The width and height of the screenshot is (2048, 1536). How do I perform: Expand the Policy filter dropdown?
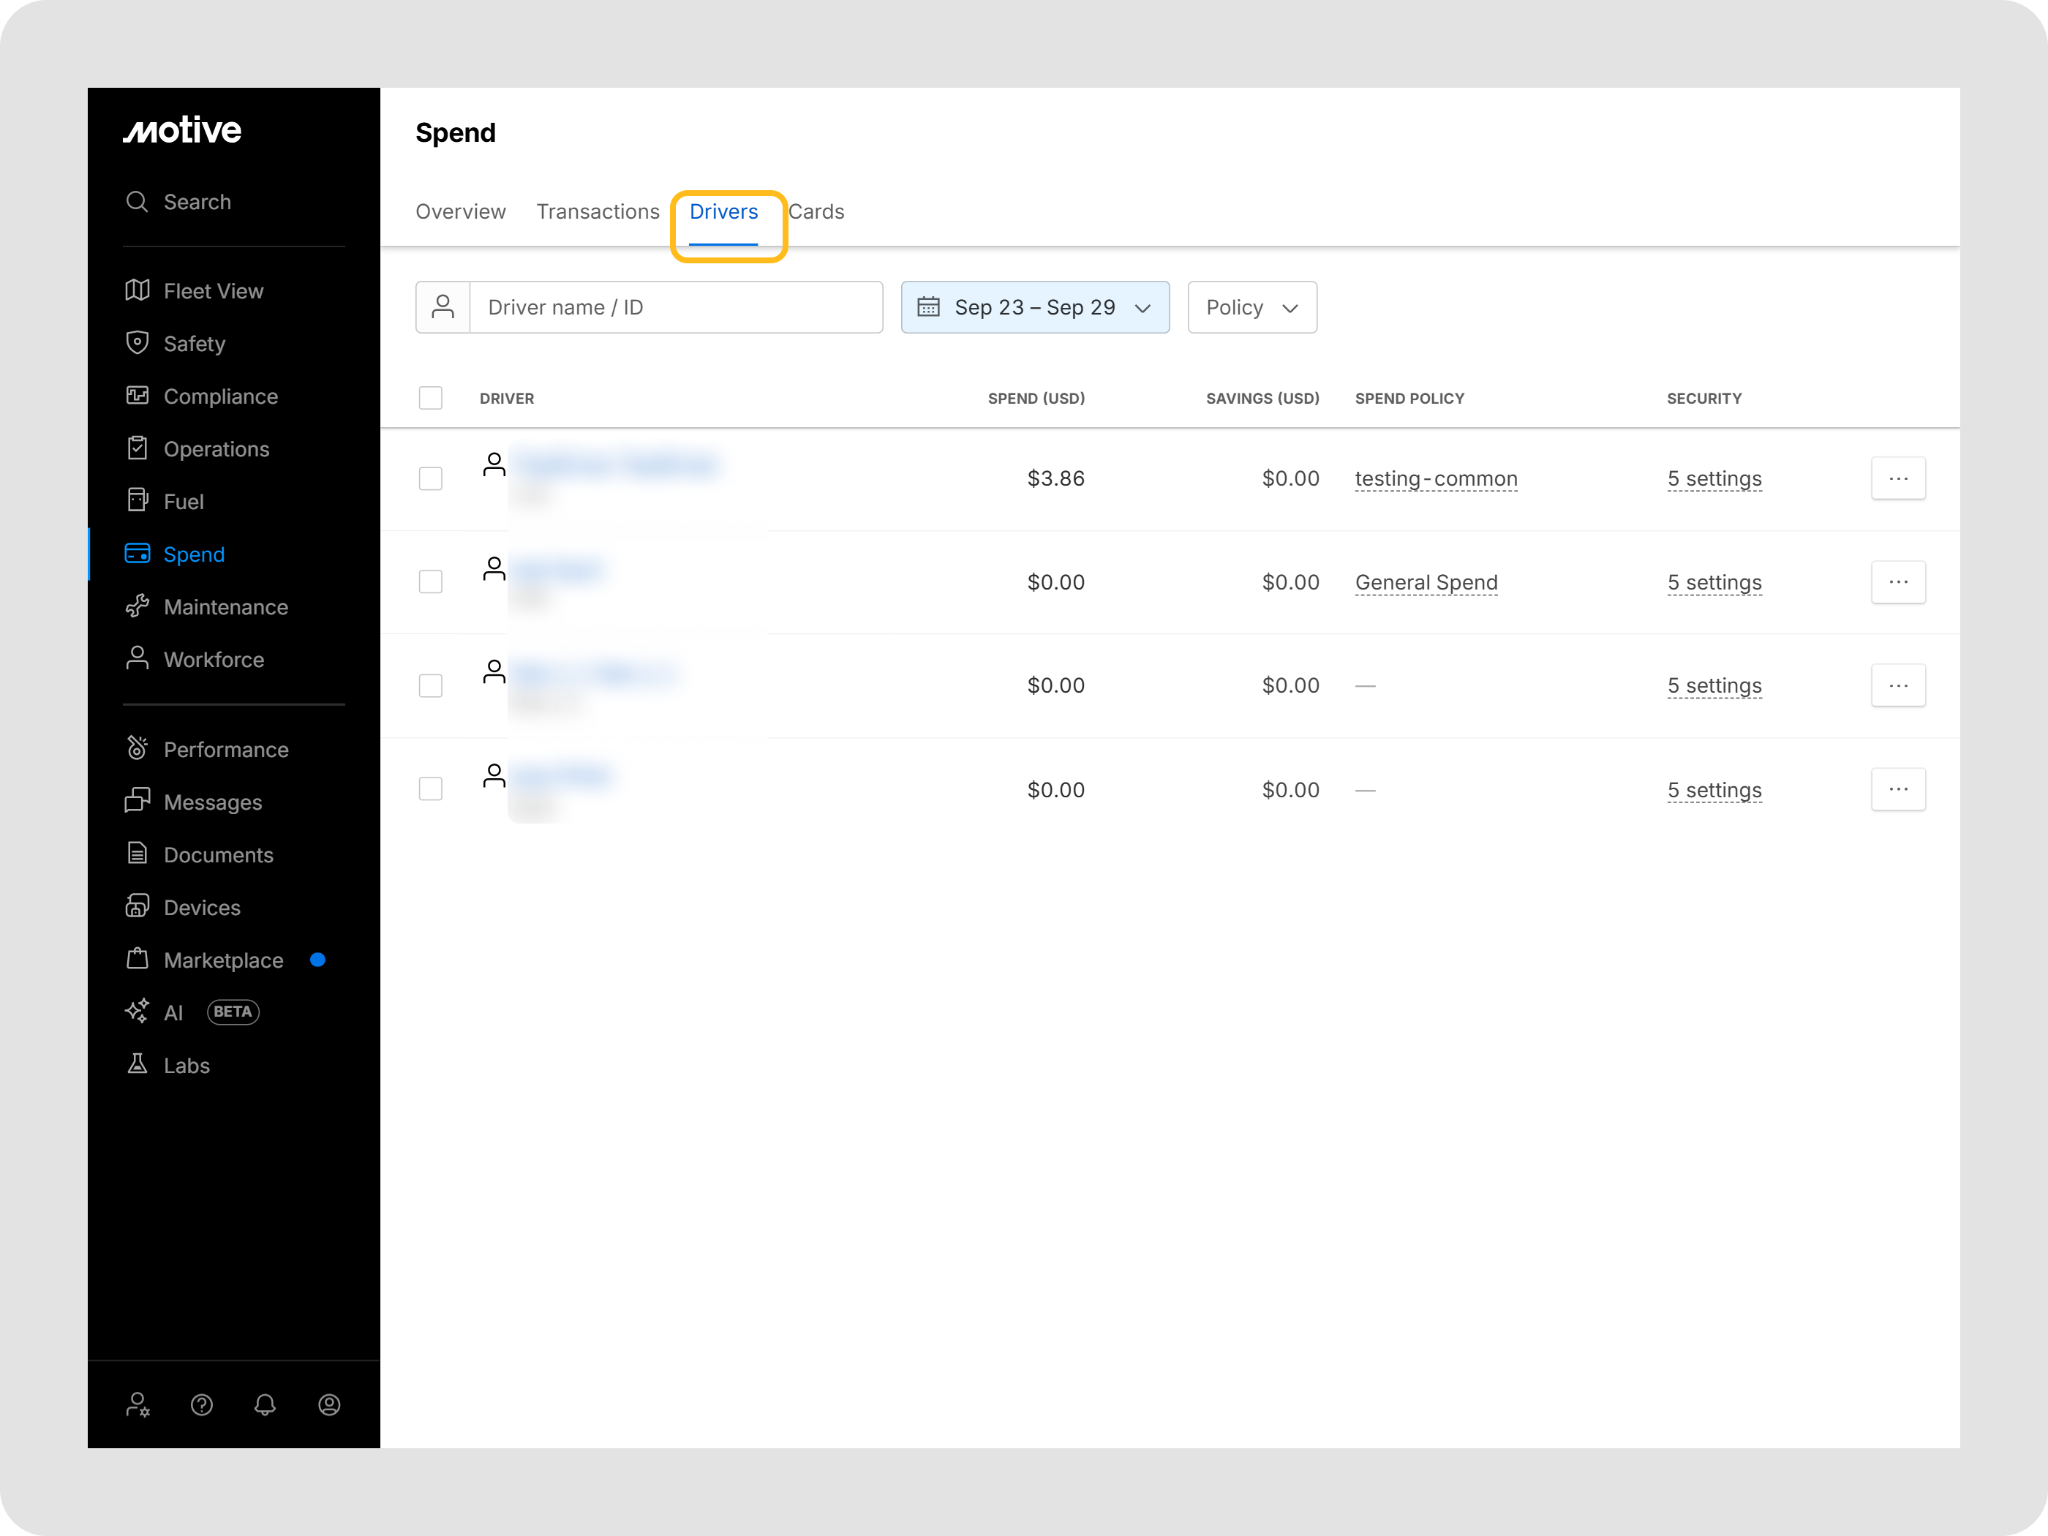click(x=1252, y=307)
